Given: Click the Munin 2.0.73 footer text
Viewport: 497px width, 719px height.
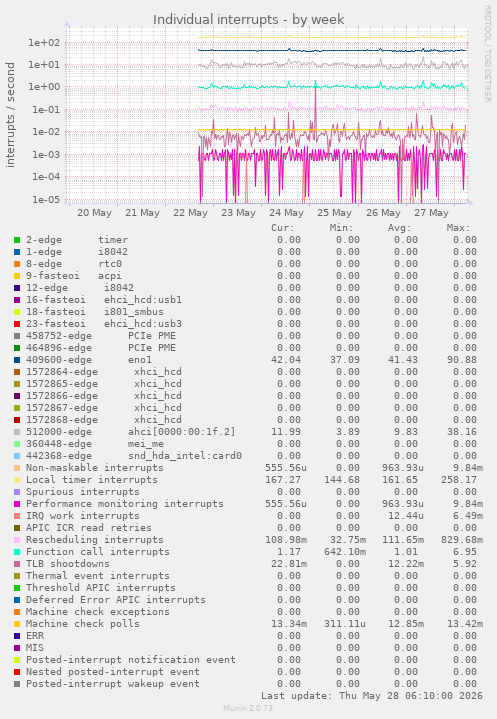Looking at the screenshot, I should click(x=248, y=708).
